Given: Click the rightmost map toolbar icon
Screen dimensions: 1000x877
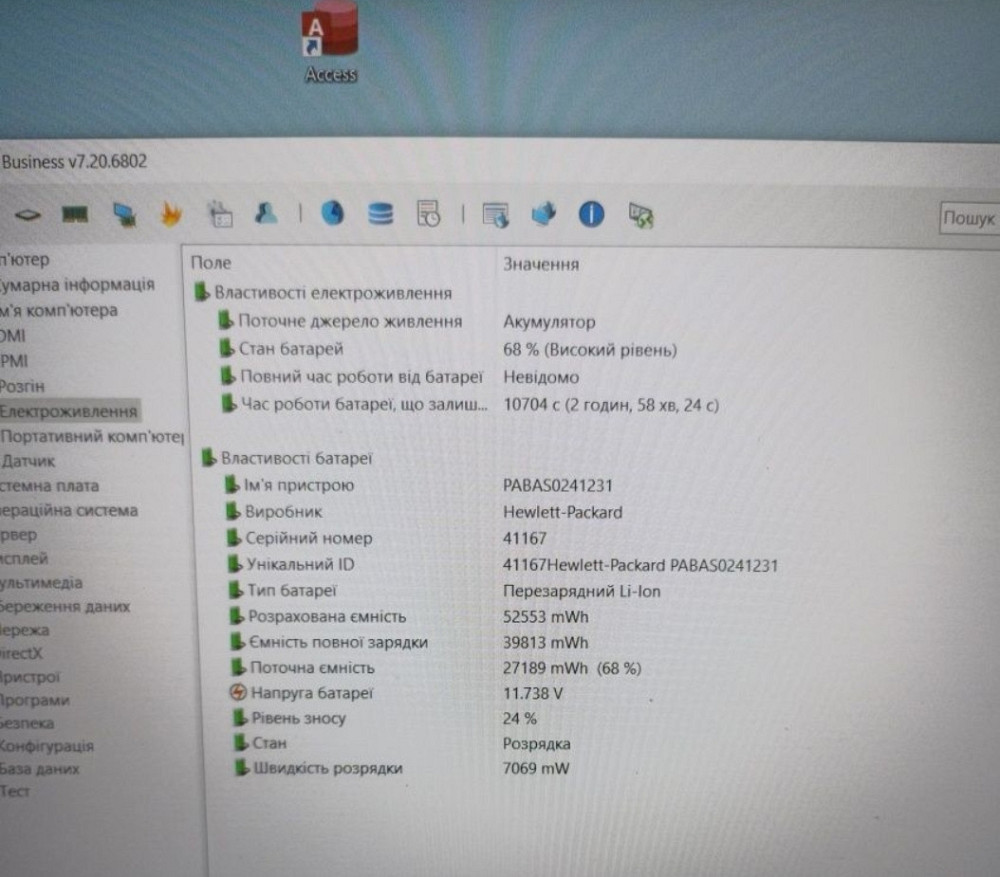Looking at the screenshot, I should coord(638,213).
